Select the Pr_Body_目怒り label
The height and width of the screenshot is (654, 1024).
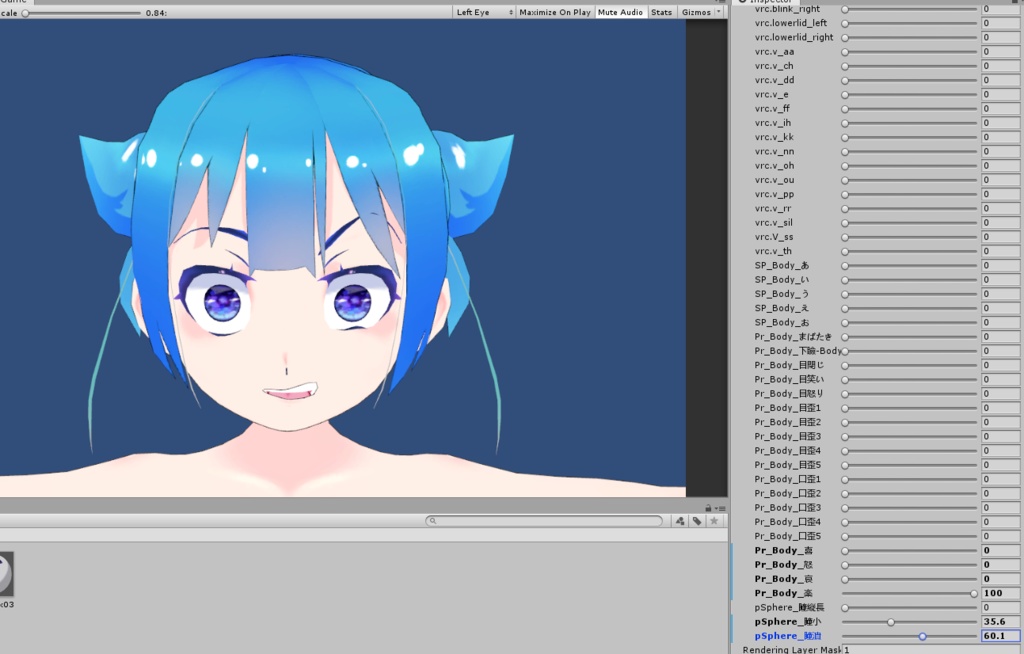tap(789, 394)
